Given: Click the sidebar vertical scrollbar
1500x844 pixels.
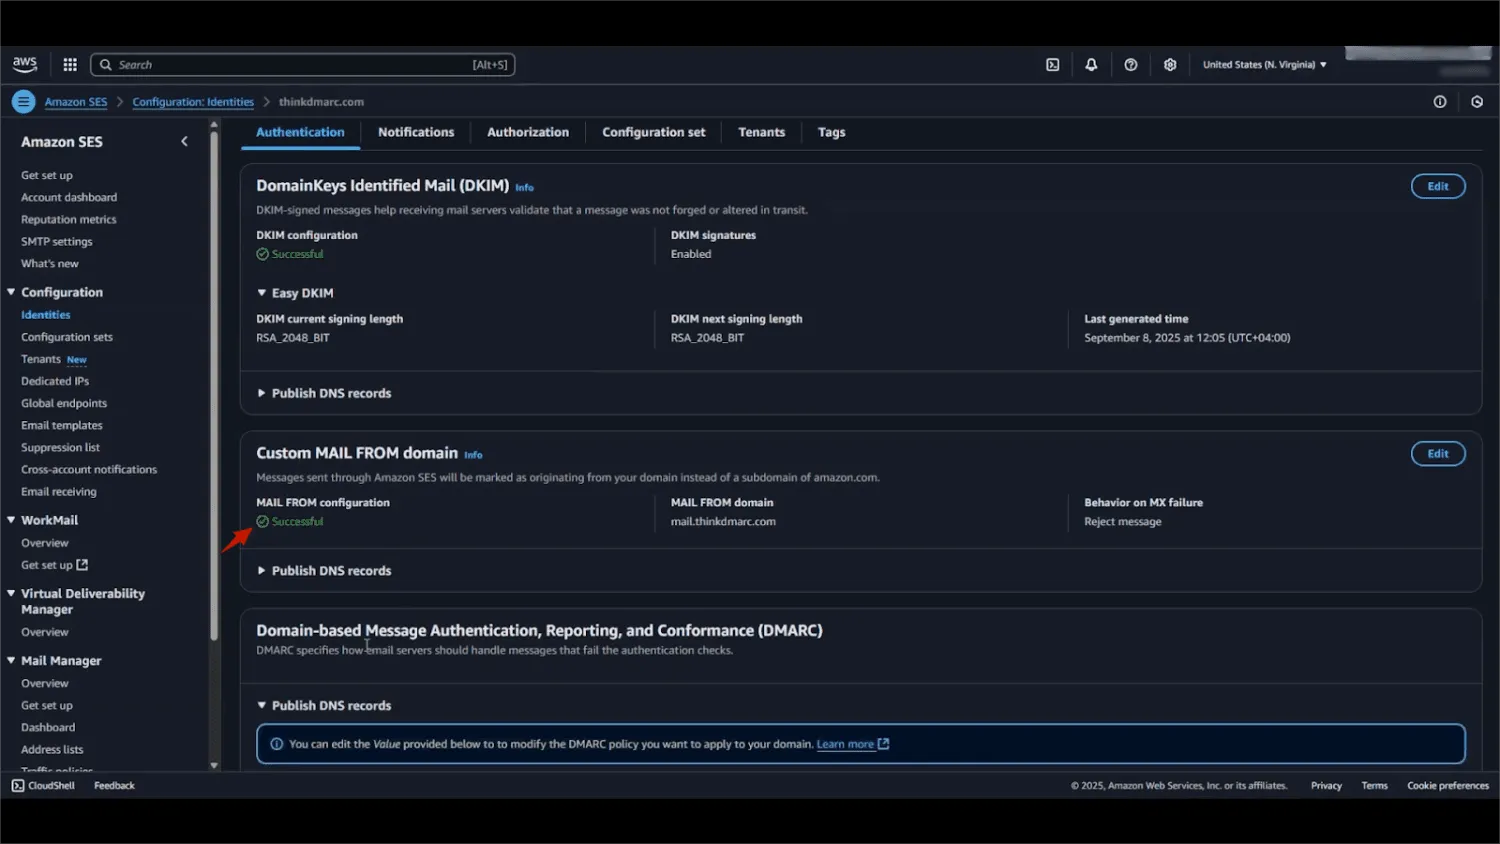Looking at the screenshot, I should click(x=214, y=385).
